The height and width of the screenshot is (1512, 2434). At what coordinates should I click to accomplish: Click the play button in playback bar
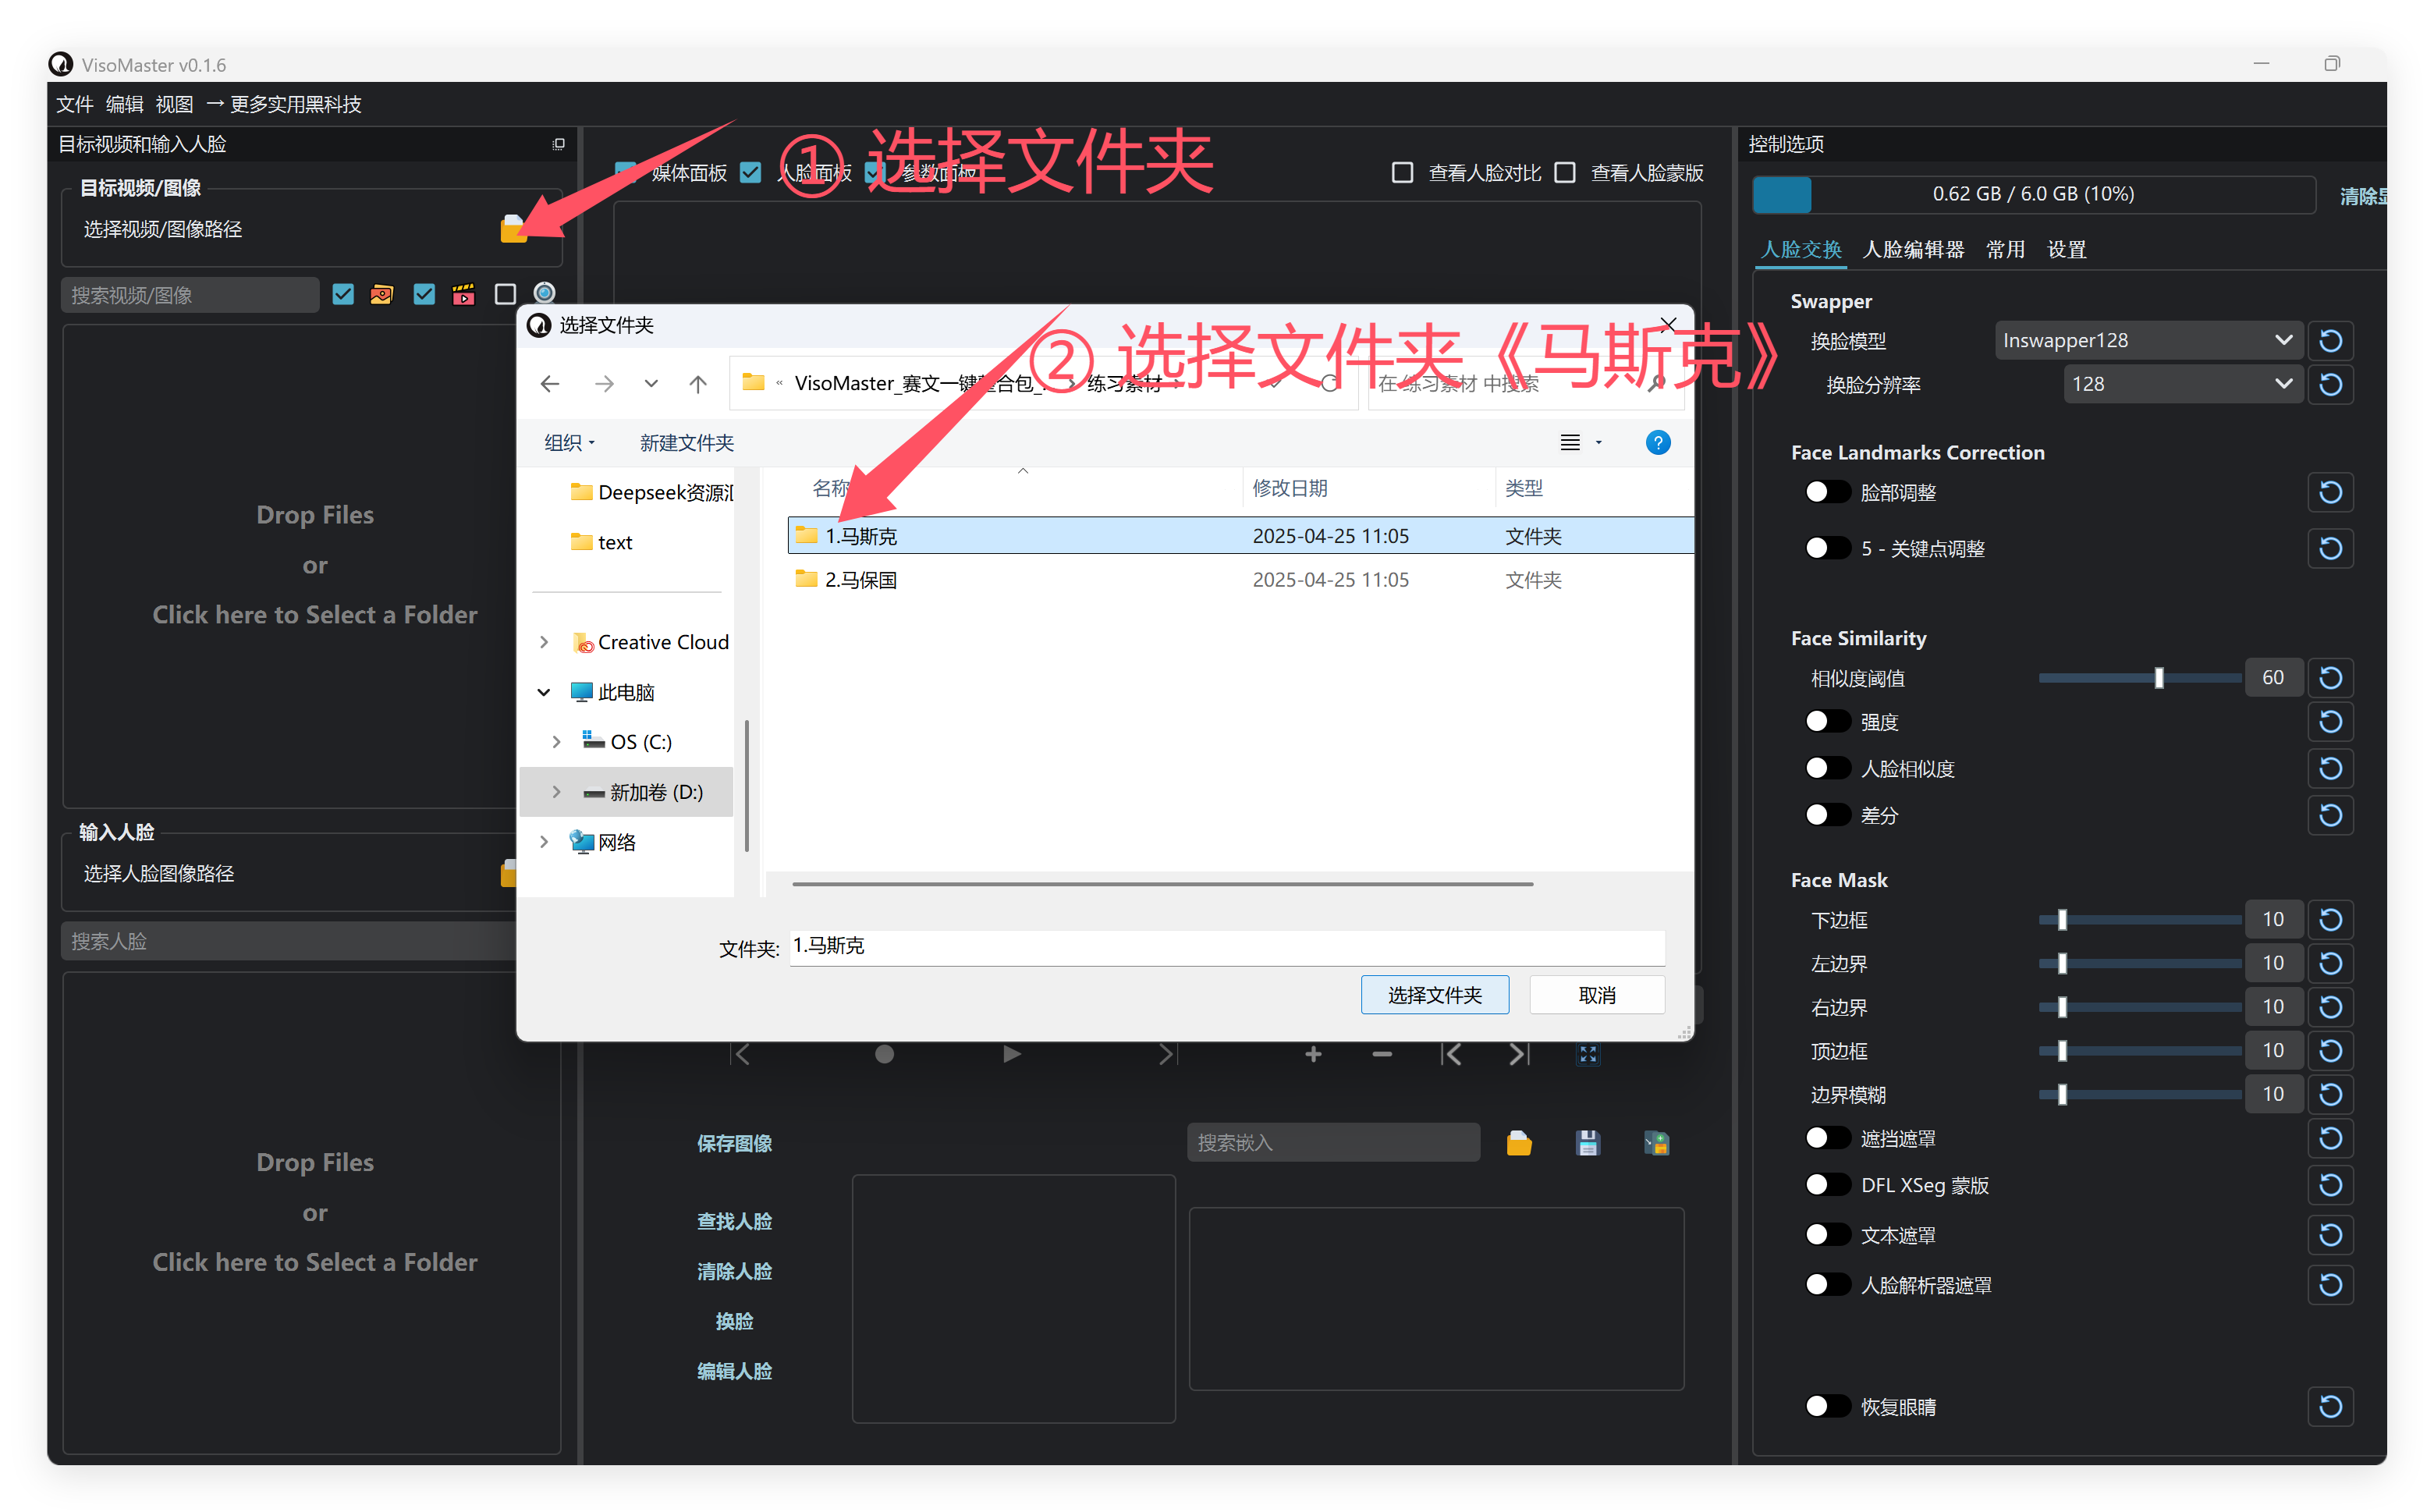click(x=1011, y=1053)
